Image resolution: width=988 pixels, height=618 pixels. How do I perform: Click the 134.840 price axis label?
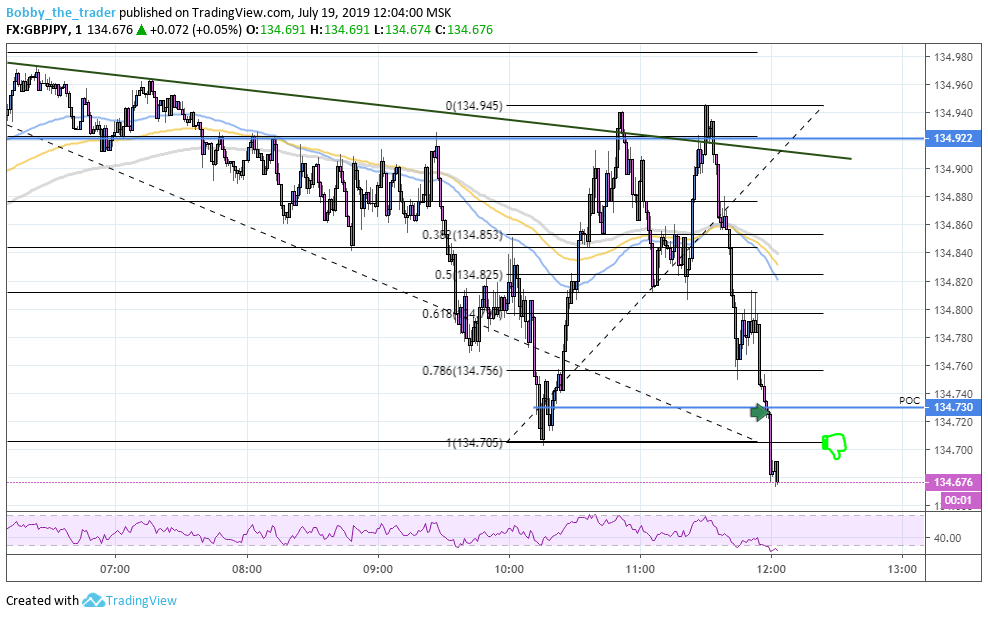(x=953, y=253)
